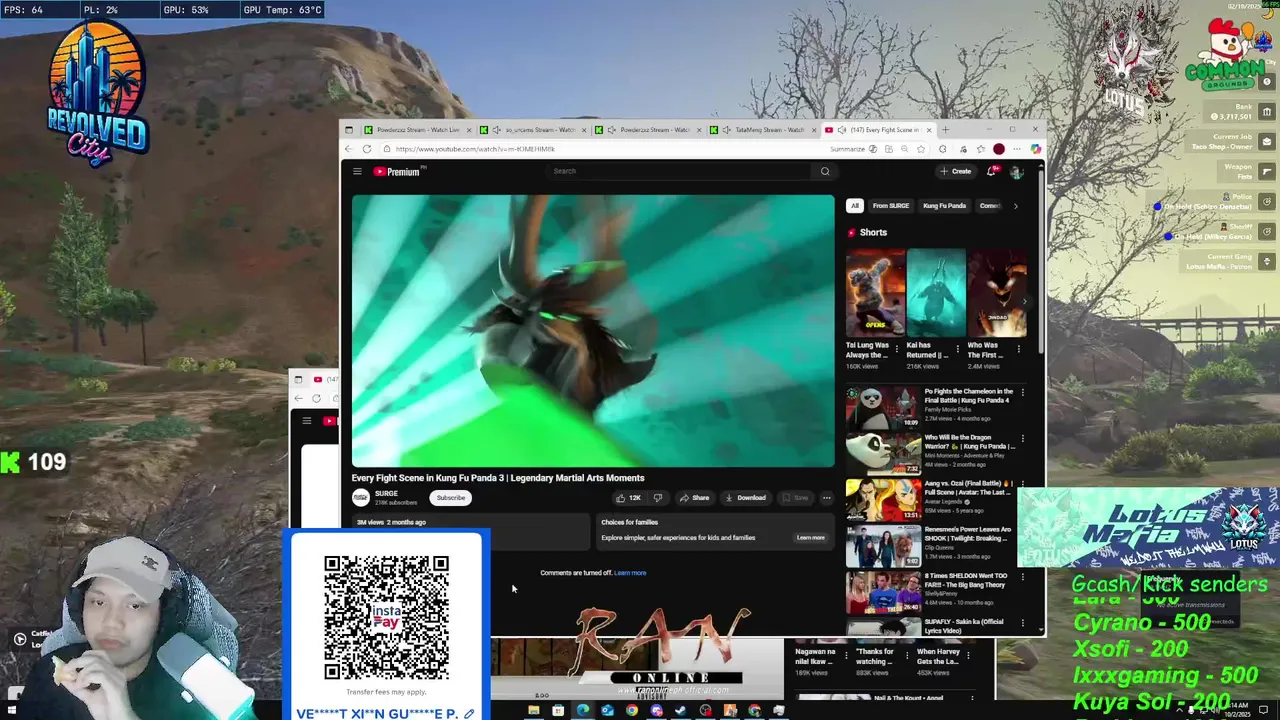Select the From SURGE filter chip

[891, 206]
